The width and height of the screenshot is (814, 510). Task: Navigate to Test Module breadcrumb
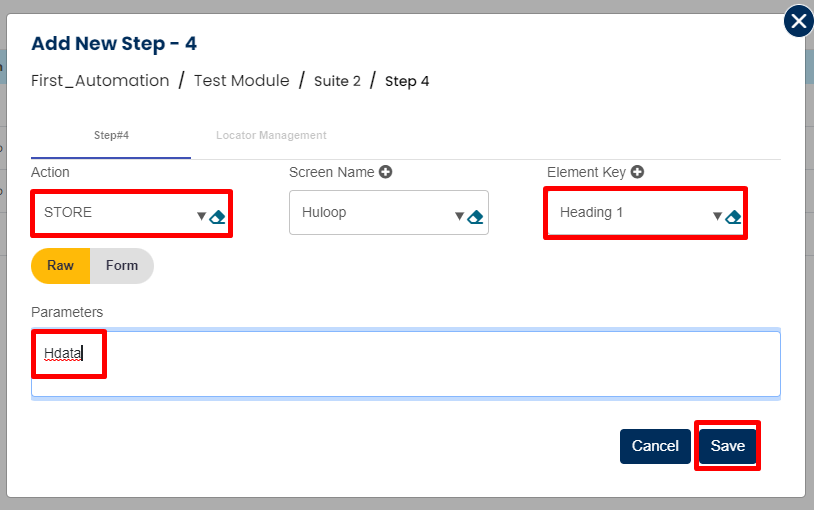[x=241, y=81]
